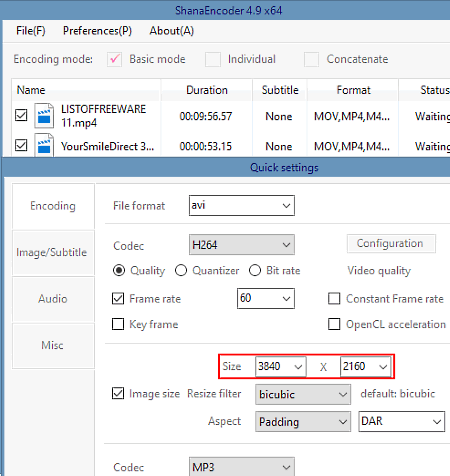Uncheck the LISTOFFREEWARE 11.mp4 row checkbox
The height and width of the screenshot is (476, 450).
point(21,115)
